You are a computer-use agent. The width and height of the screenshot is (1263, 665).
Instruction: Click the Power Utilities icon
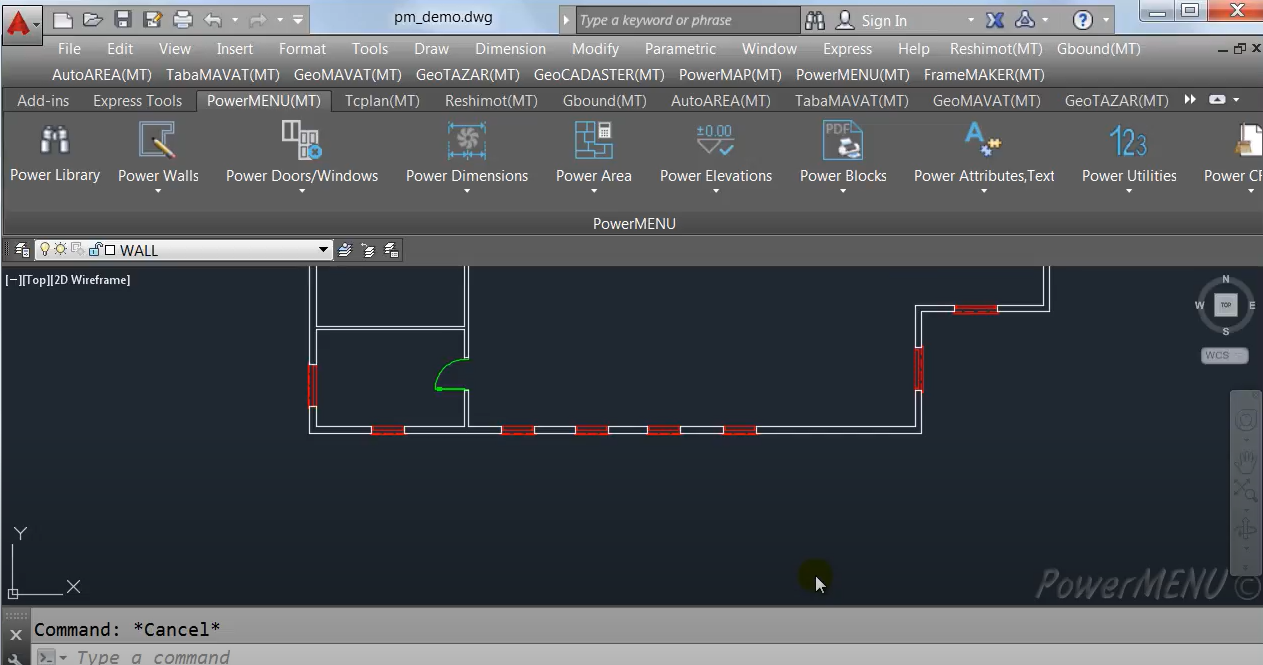point(1129,140)
